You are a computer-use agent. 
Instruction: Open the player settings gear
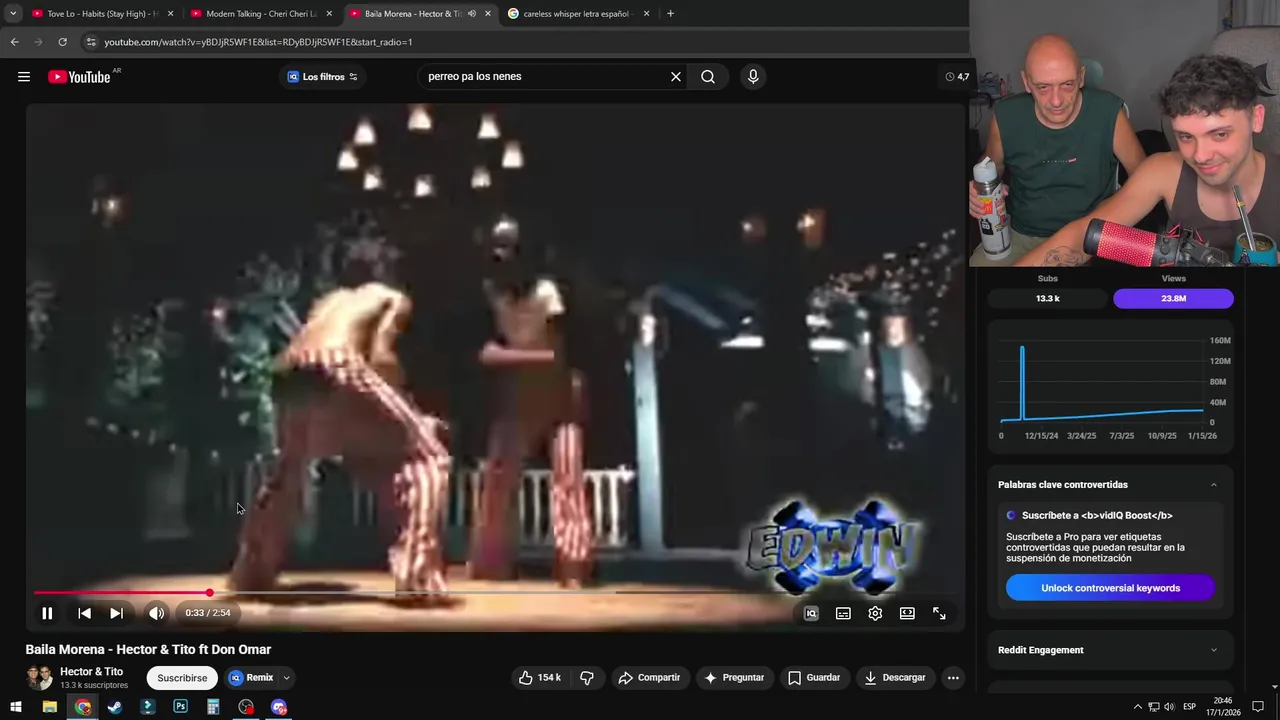coord(875,613)
